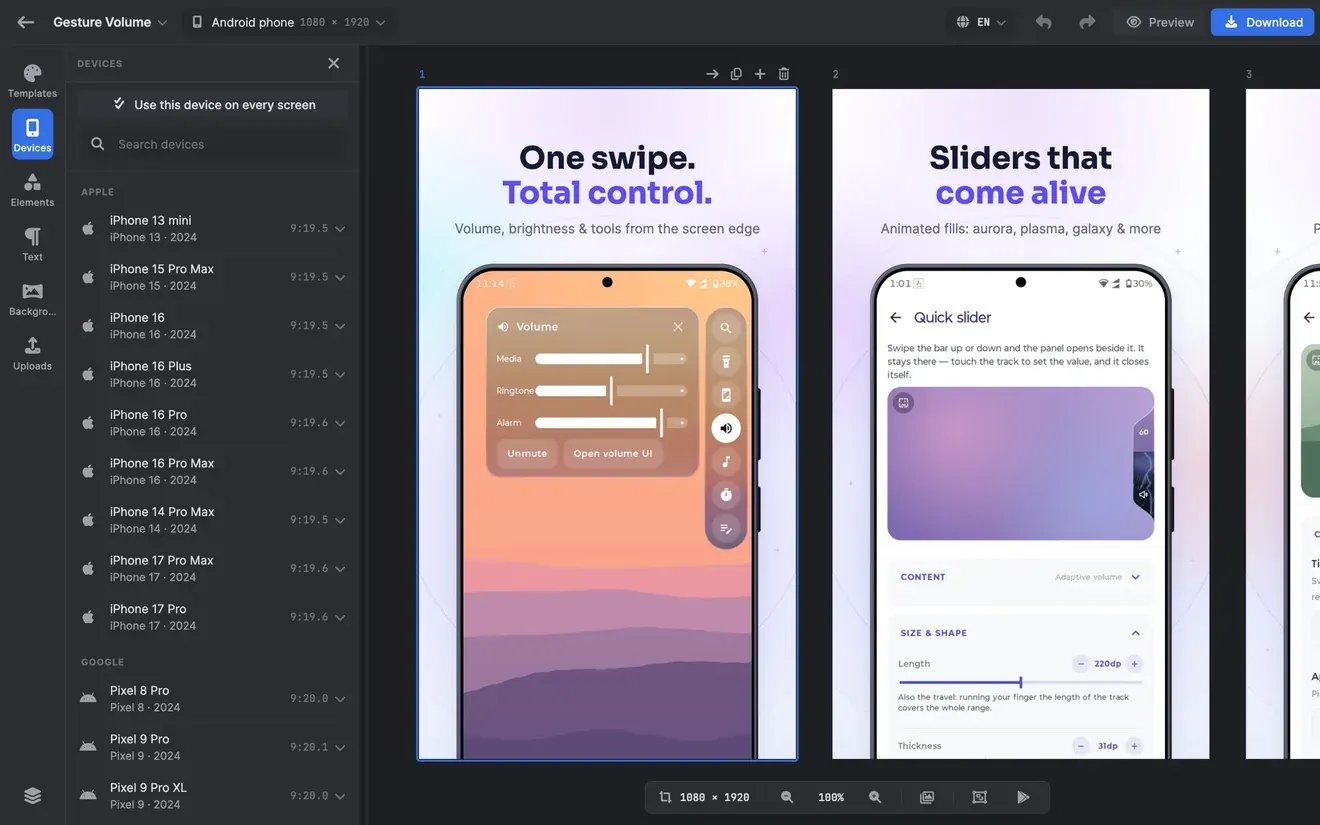
Task: Select the iPhone 16 device
Action: pyautogui.click(x=212, y=326)
